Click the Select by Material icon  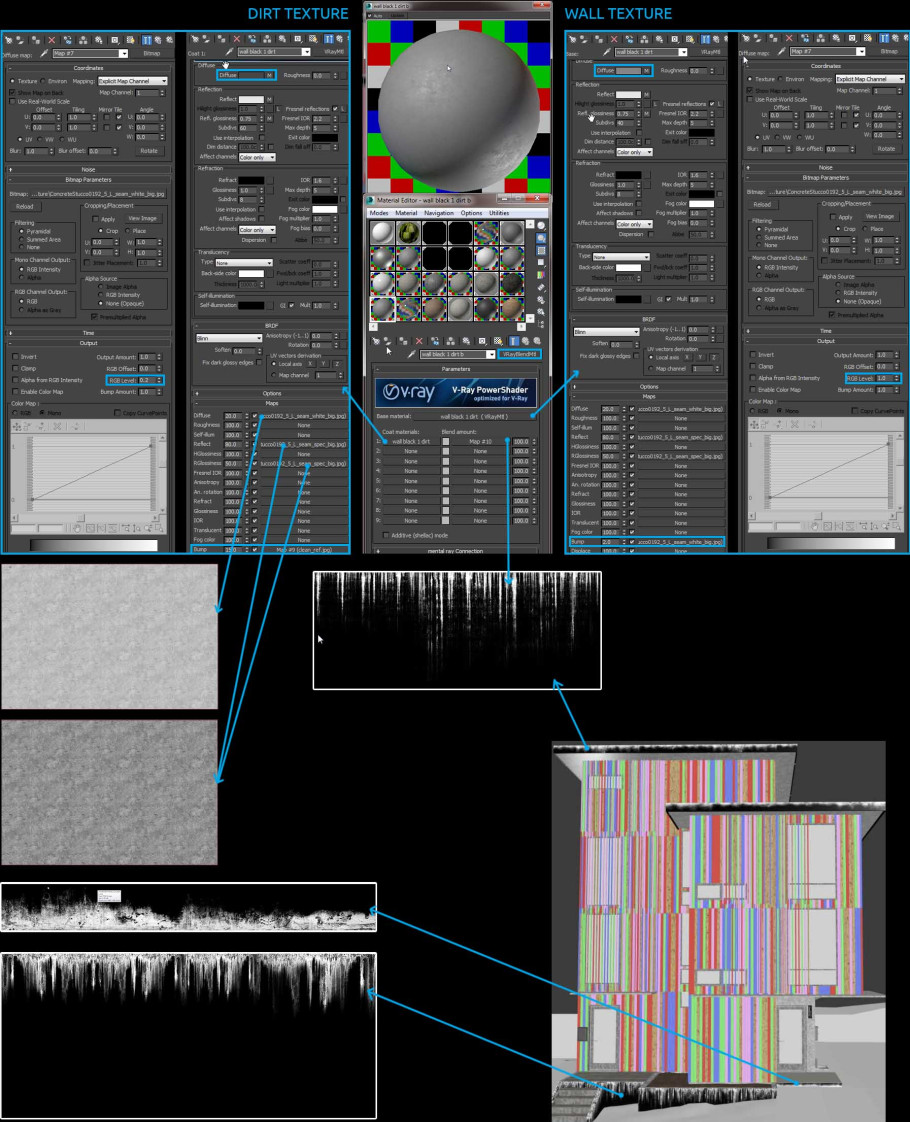(542, 312)
